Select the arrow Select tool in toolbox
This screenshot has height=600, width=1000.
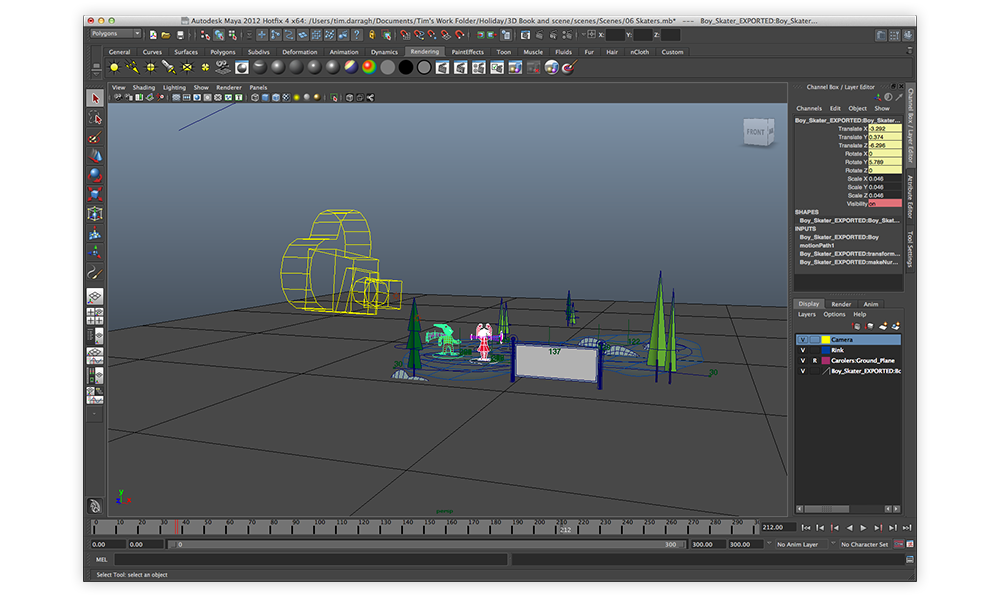(95, 98)
